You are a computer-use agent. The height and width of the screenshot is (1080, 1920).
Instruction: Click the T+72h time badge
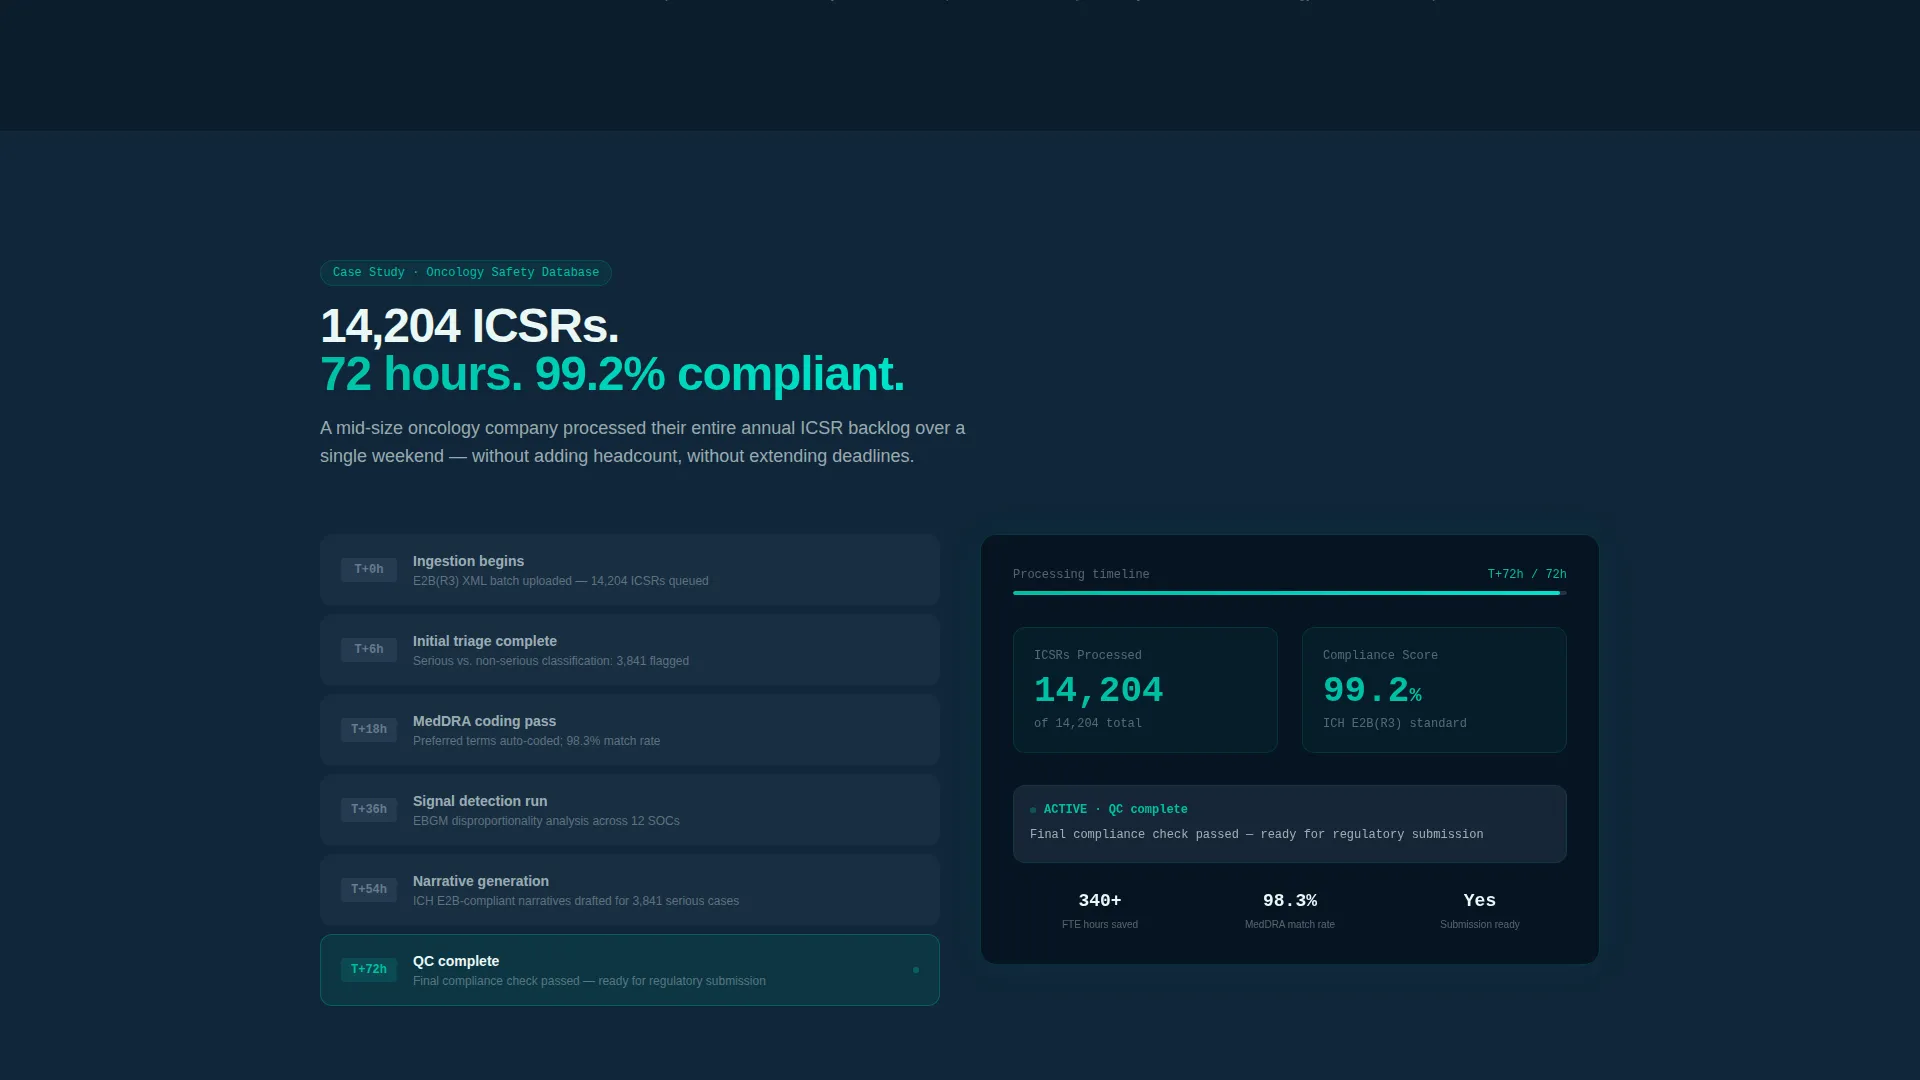point(369,970)
